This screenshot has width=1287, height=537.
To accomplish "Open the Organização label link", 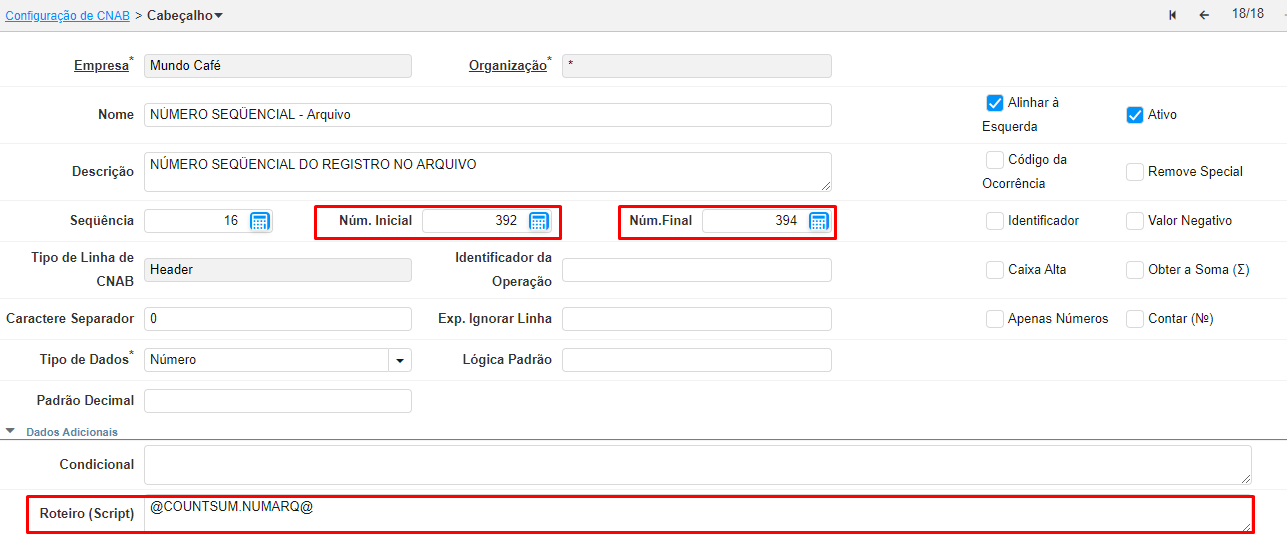I will pyautogui.click(x=508, y=66).
